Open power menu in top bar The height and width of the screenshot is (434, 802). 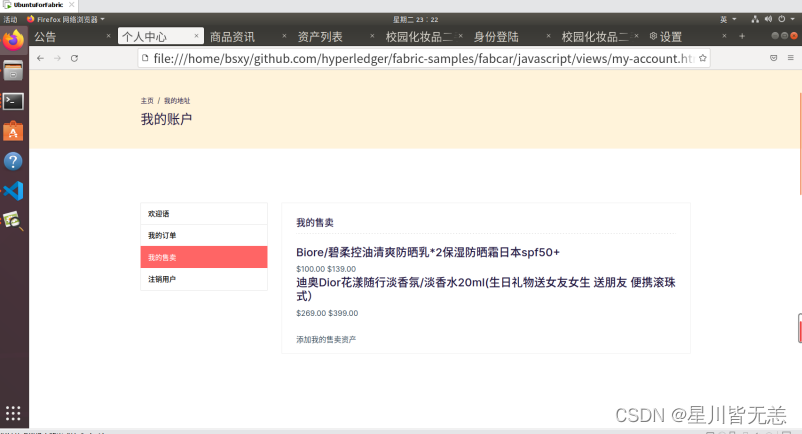[782, 19]
